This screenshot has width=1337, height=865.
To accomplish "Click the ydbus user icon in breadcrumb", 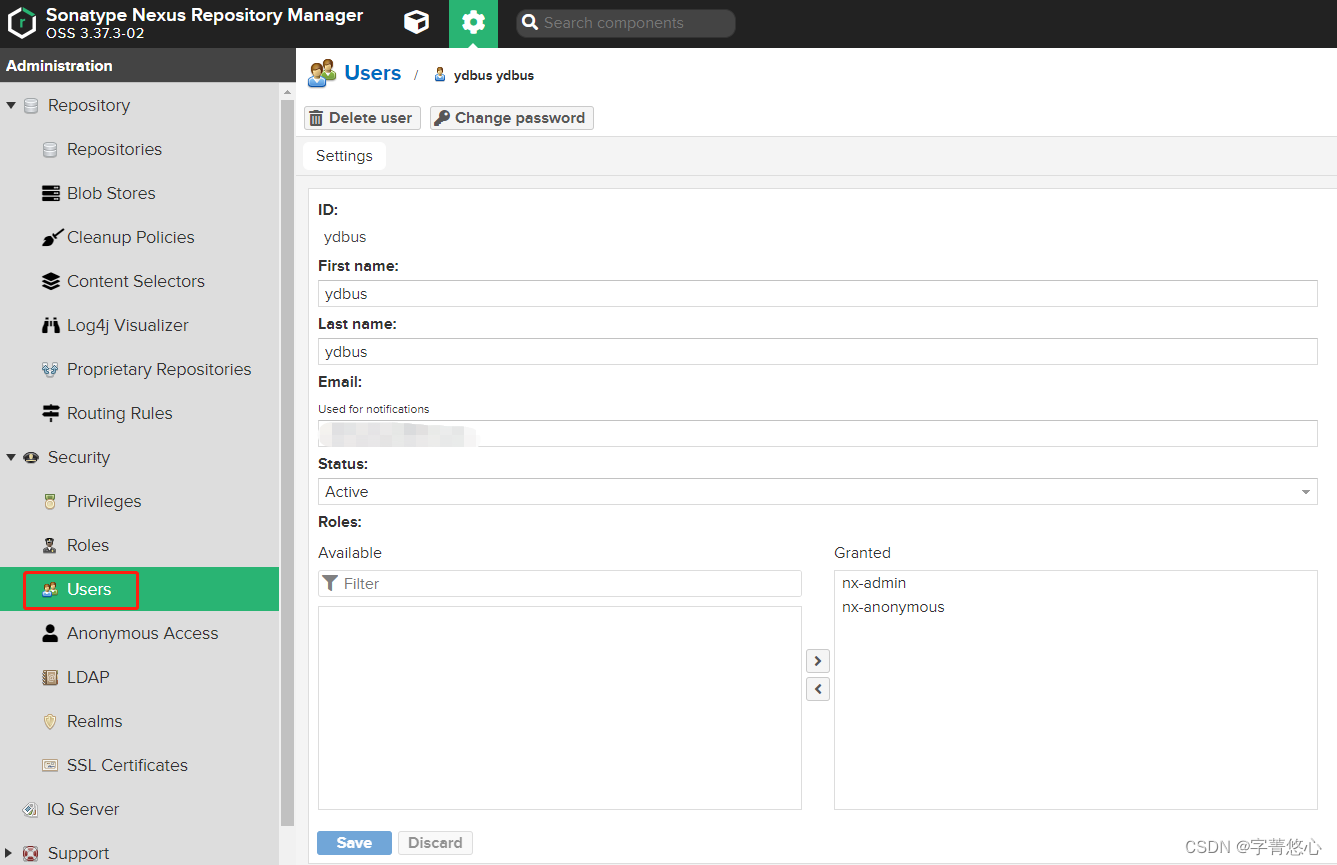I will coord(440,75).
